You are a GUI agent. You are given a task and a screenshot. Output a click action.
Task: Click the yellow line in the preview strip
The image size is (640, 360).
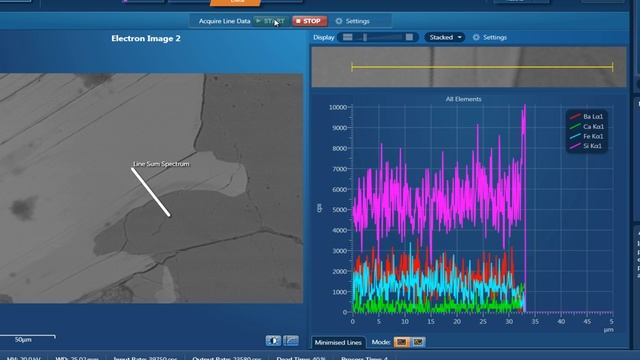[x=482, y=67]
